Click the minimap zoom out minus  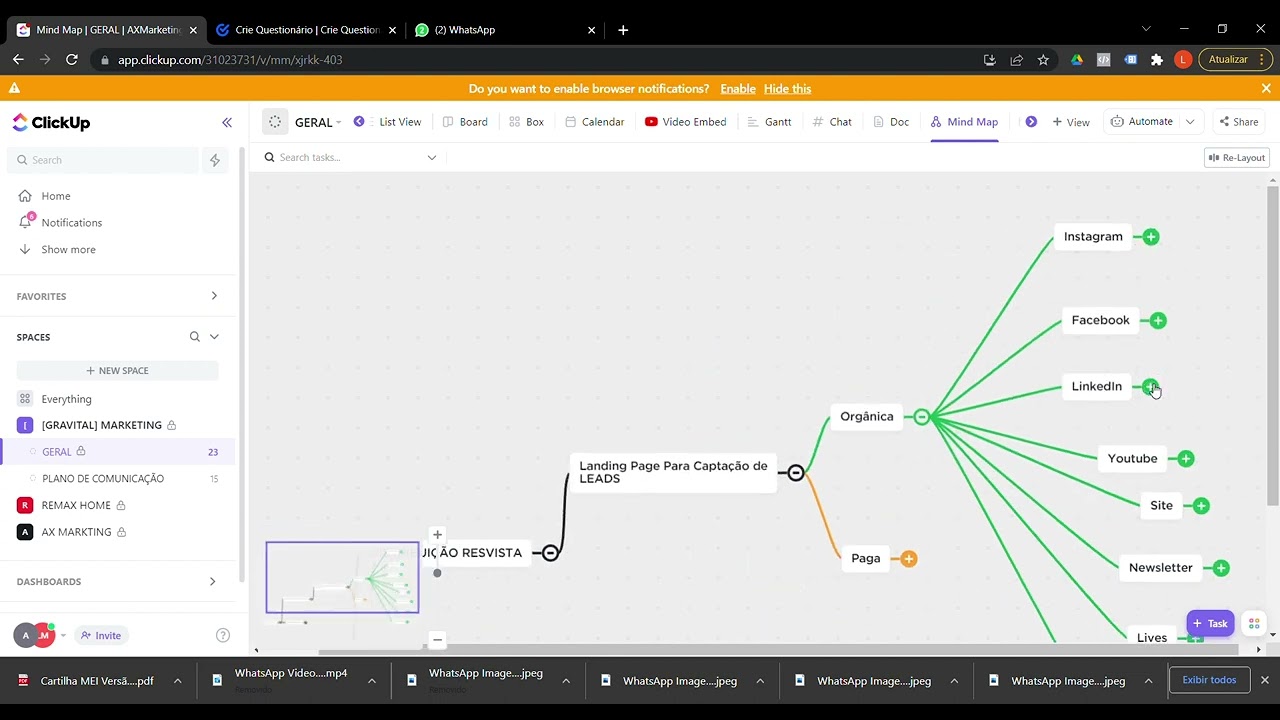(x=437, y=640)
